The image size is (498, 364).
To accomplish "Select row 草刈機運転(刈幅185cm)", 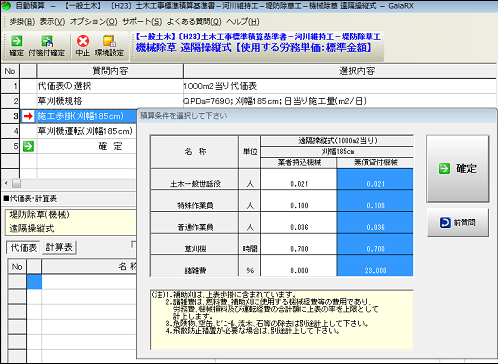I will [x=86, y=131].
